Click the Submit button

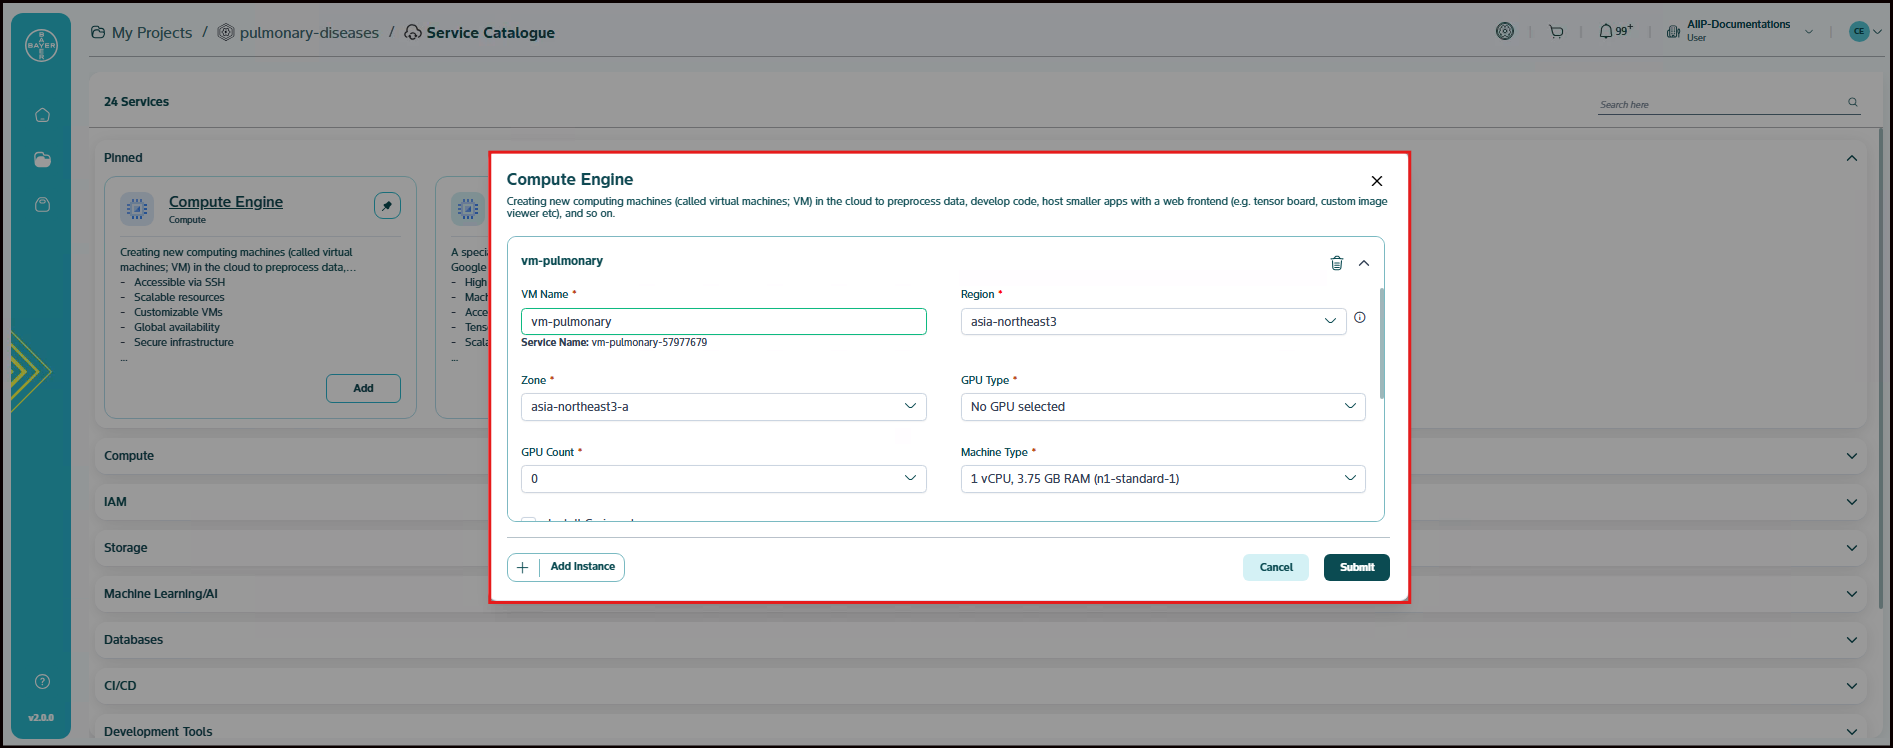(1356, 567)
